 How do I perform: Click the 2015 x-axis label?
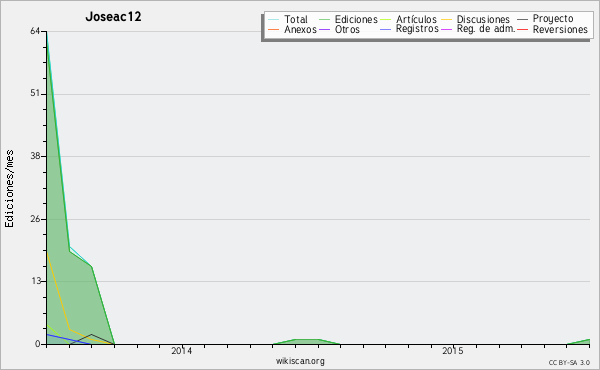[453, 350]
